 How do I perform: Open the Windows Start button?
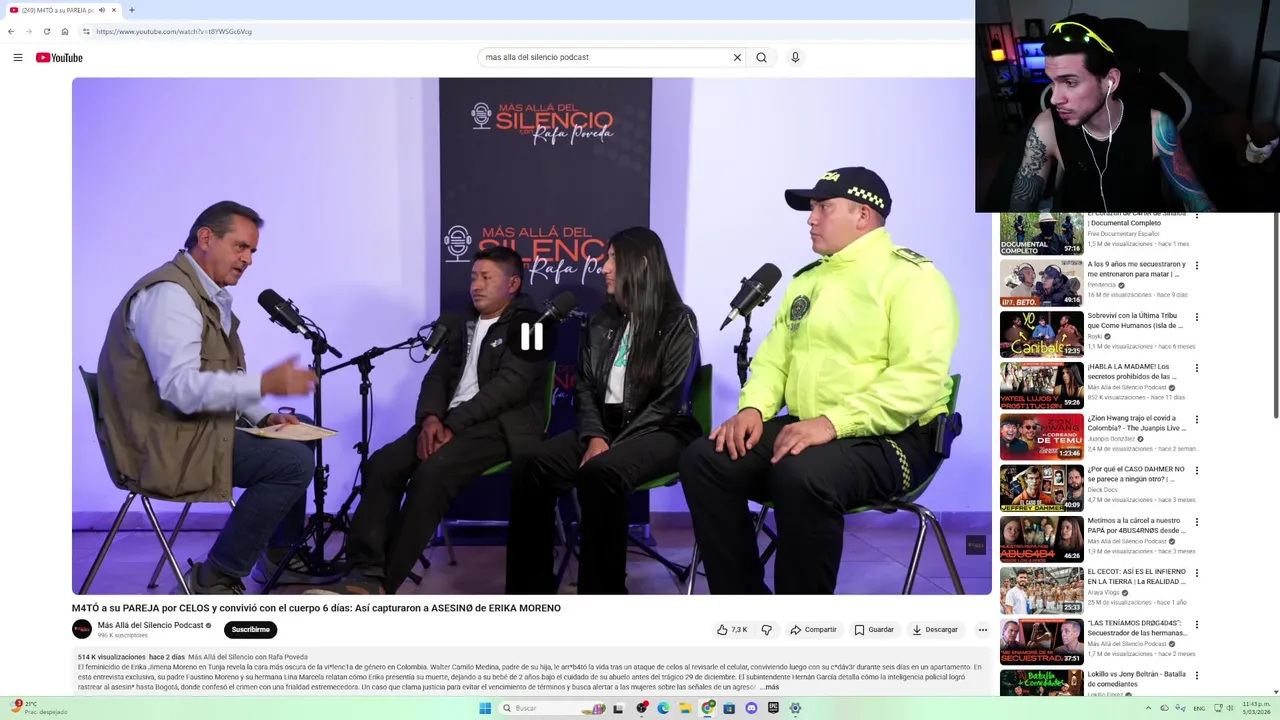485,708
